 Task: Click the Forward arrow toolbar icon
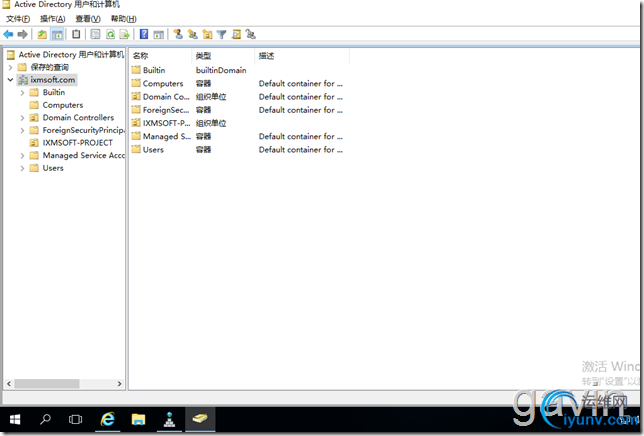click(x=23, y=34)
